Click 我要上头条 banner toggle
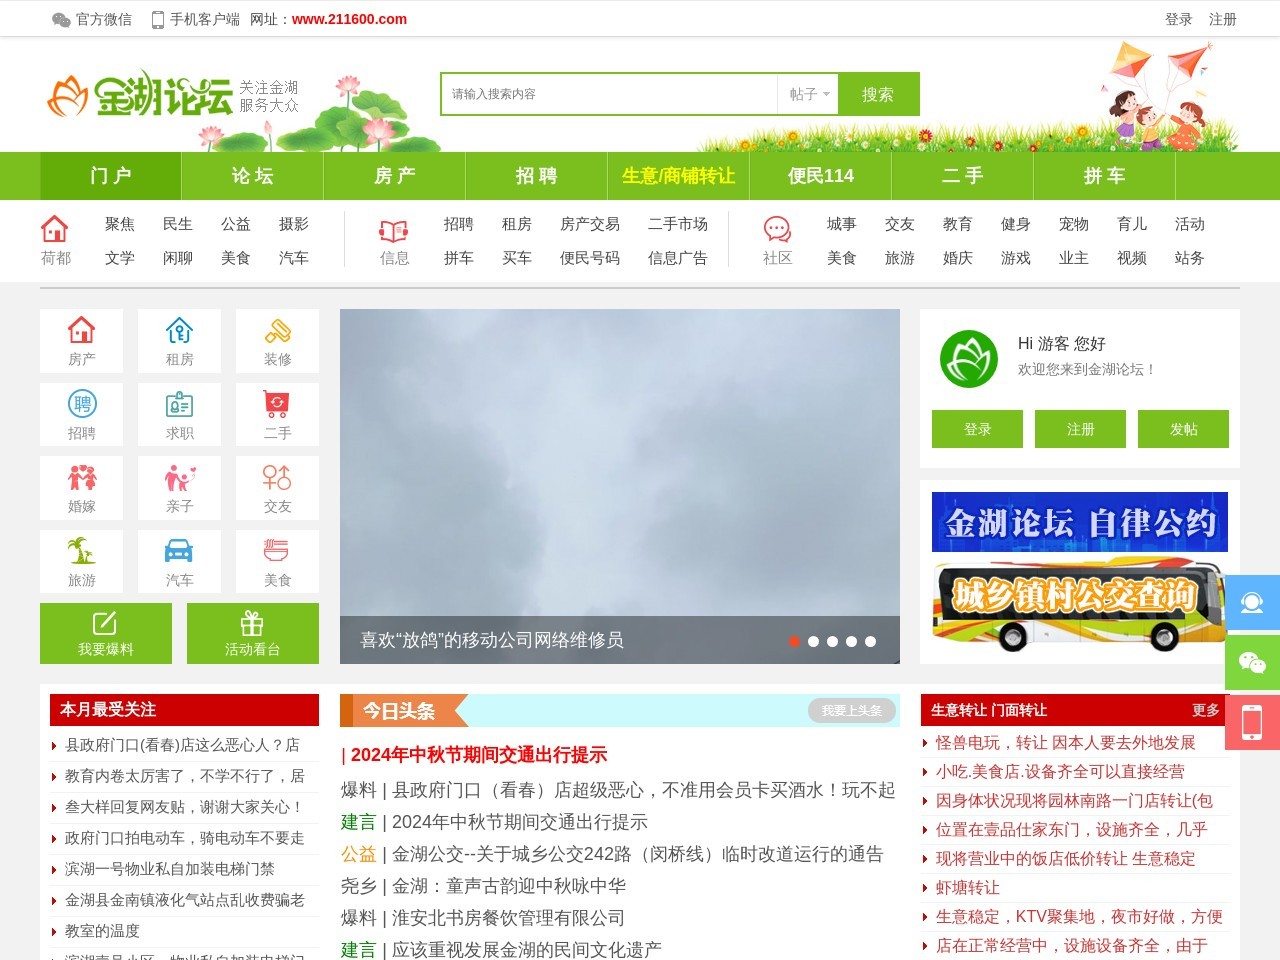Viewport: 1280px width, 960px height. pyautogui.click(x=849, y=710)
